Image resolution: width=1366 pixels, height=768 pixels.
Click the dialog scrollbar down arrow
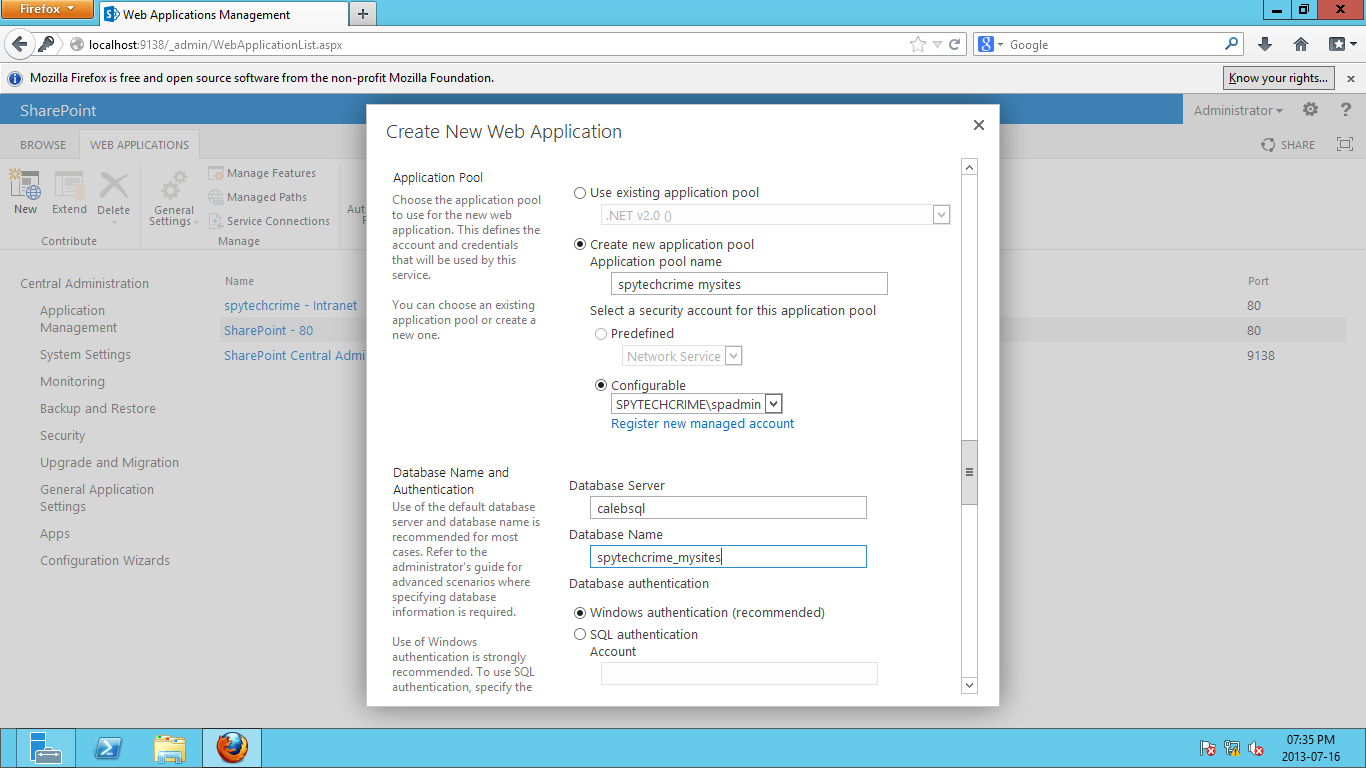[969, 685]
